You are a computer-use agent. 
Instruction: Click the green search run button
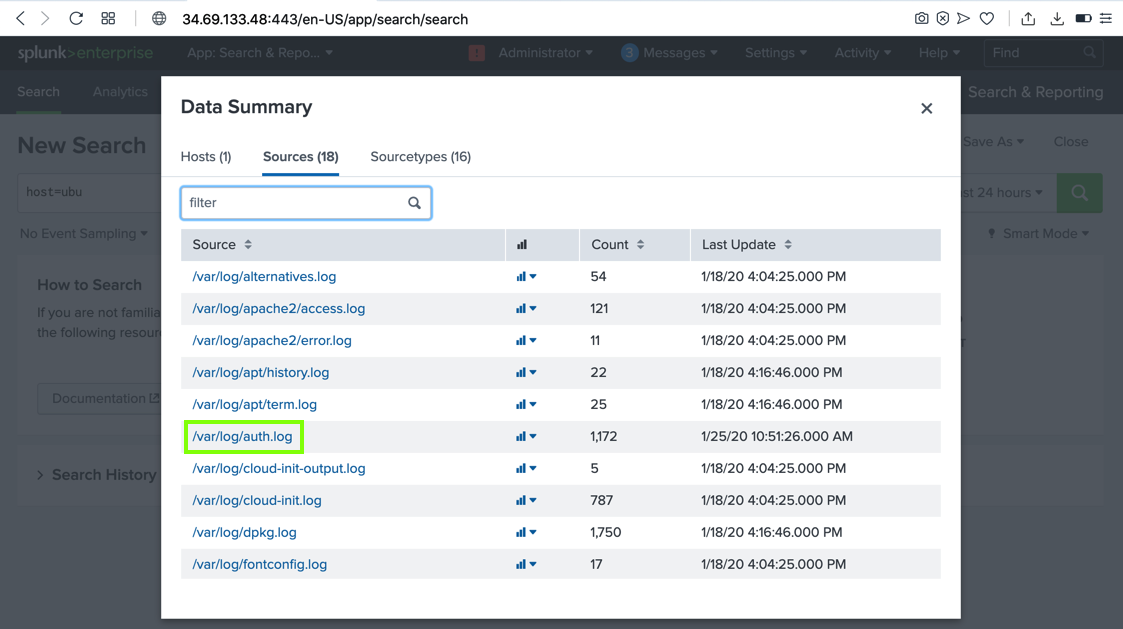(x=1079, y=193)
